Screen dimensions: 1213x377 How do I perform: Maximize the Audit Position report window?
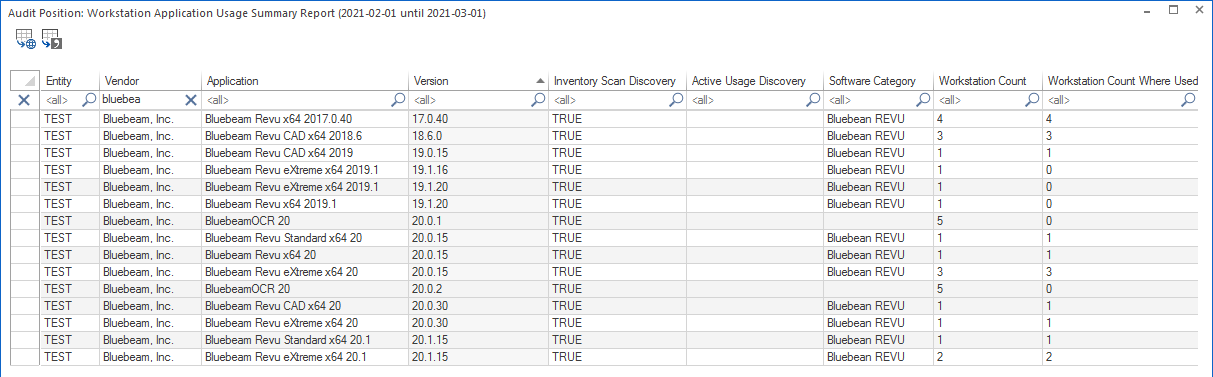tap(1174, 9)
